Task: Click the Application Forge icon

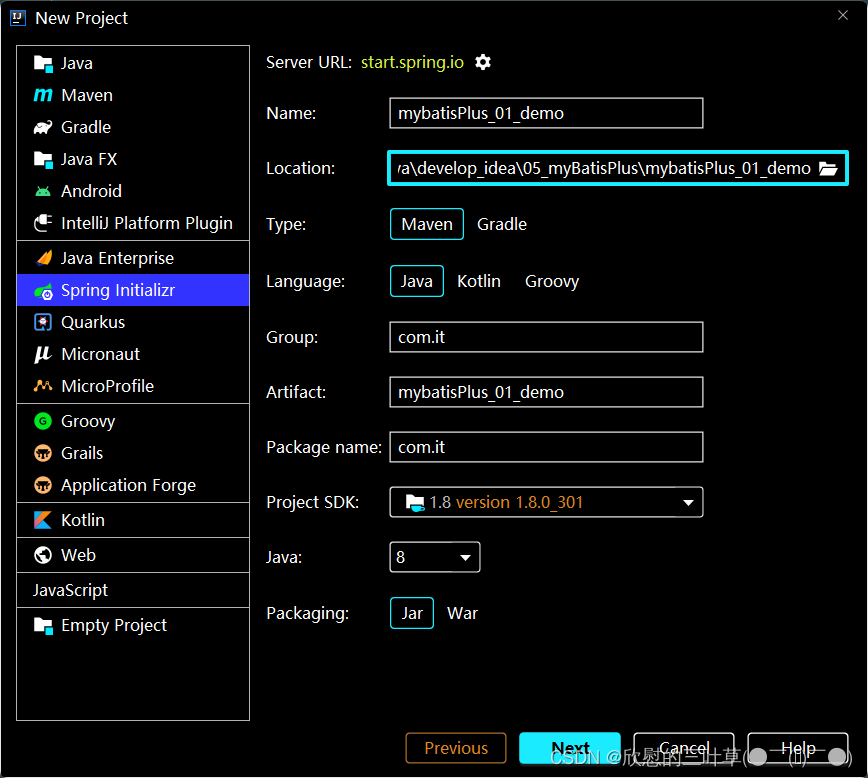Action: [x=43, y=486]
